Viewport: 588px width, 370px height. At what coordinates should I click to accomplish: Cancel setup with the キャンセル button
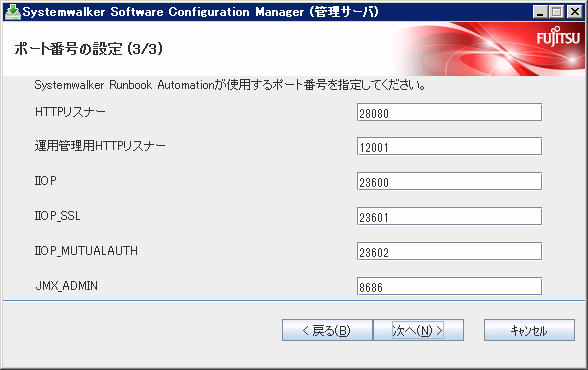pyautogui.click(x=529, y=330)
